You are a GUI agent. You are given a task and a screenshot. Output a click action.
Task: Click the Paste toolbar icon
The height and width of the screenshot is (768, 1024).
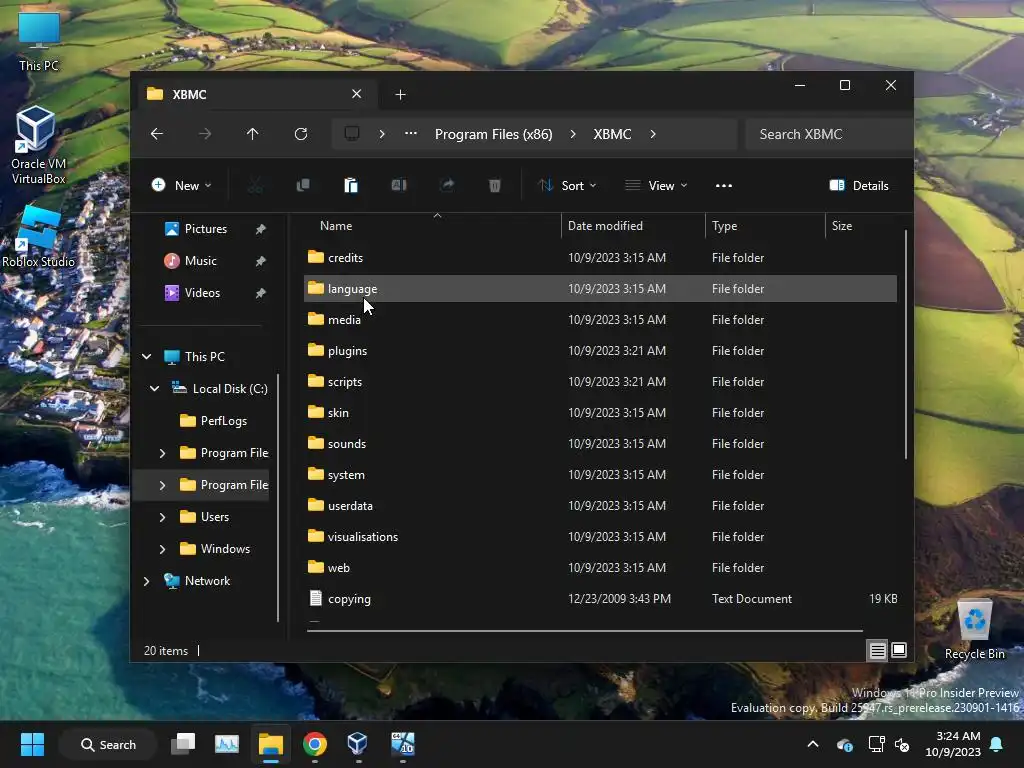351,185
